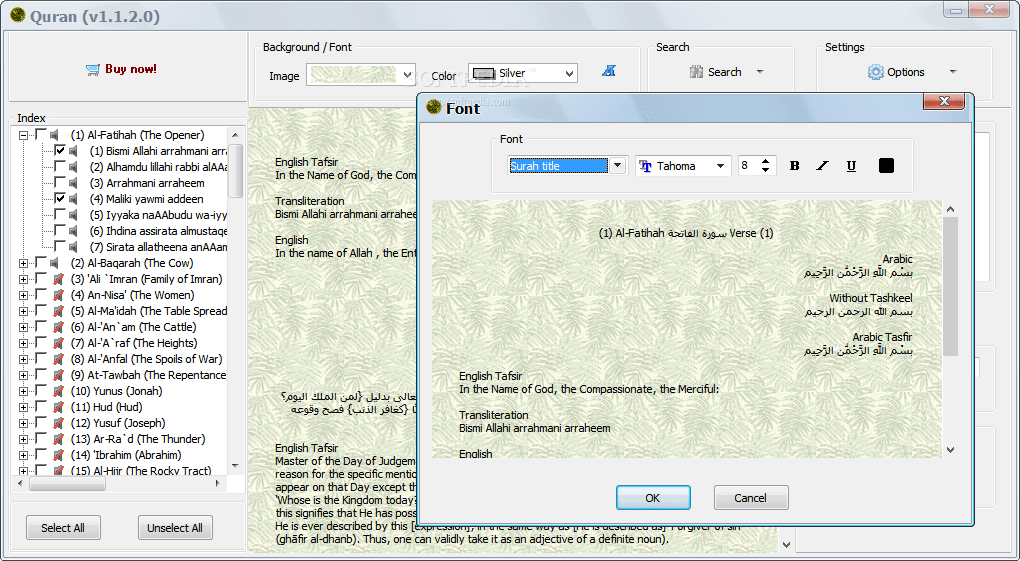The image size is (1020, 561).
Task: Decrease font size with the down stepper
Action: pyautogui.click(x=766, y=170)
